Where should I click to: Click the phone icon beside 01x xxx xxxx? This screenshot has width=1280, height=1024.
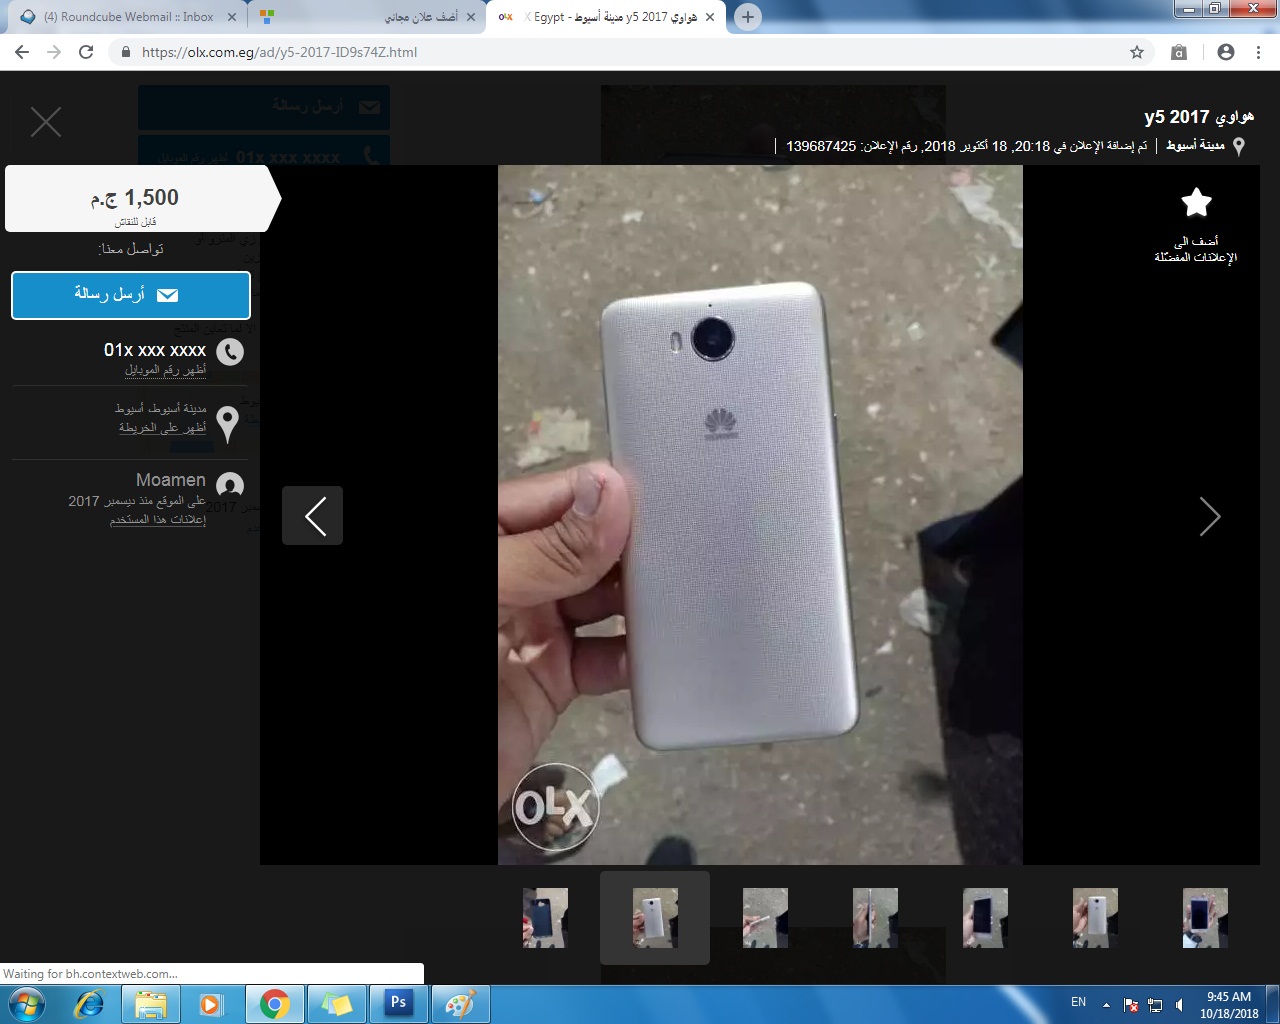click(x=230, y=352)
